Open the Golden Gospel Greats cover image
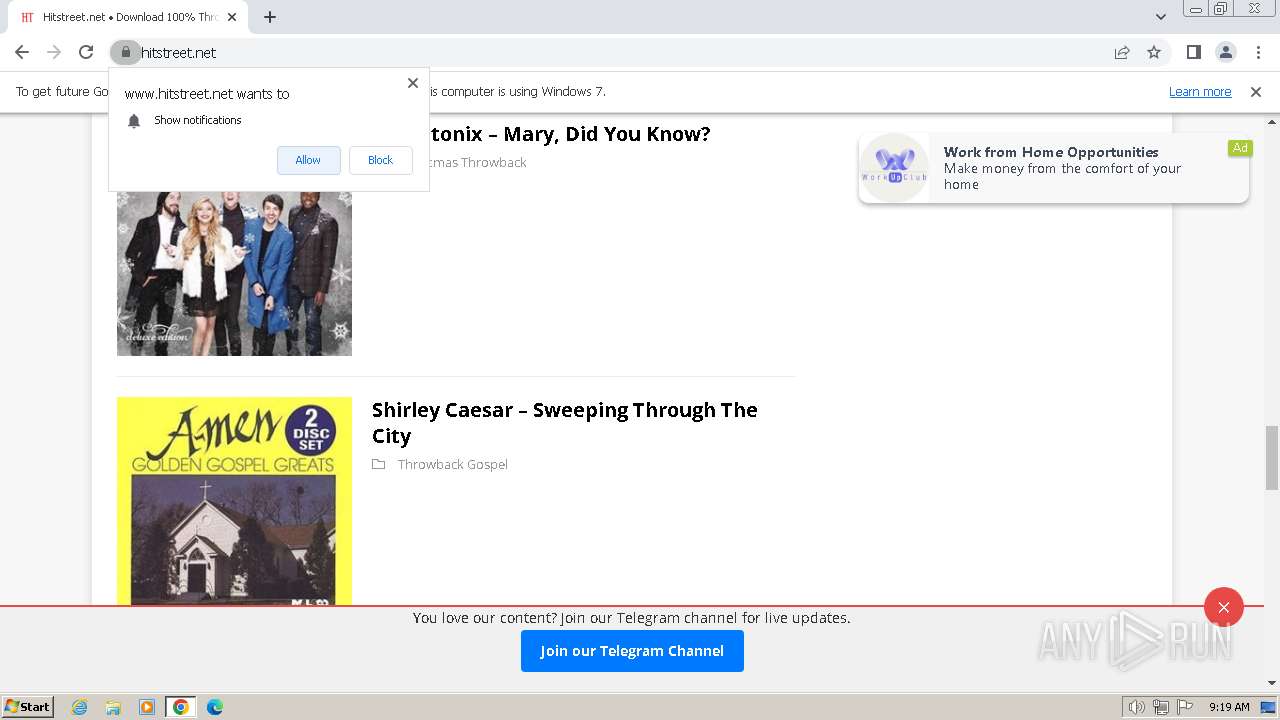Screen dimensions: 1280x720 click(234, 501)
